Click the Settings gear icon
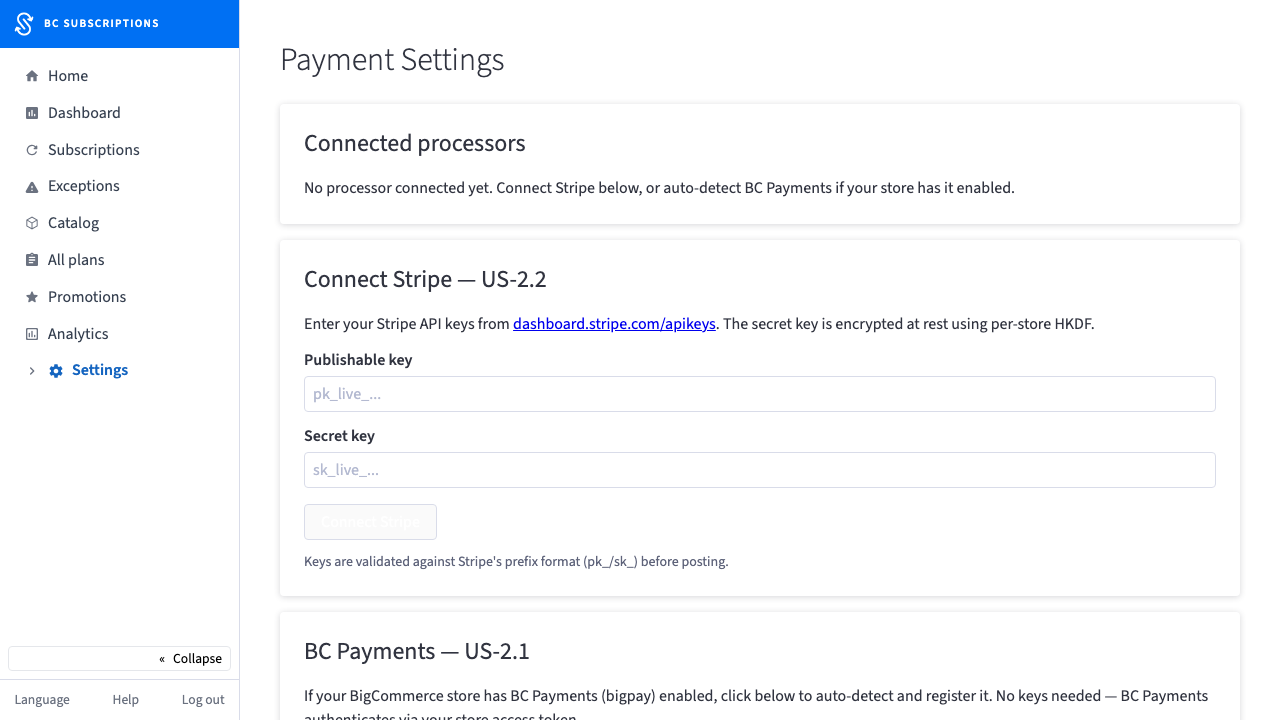The image size is (1280, 720). [56, 371]
